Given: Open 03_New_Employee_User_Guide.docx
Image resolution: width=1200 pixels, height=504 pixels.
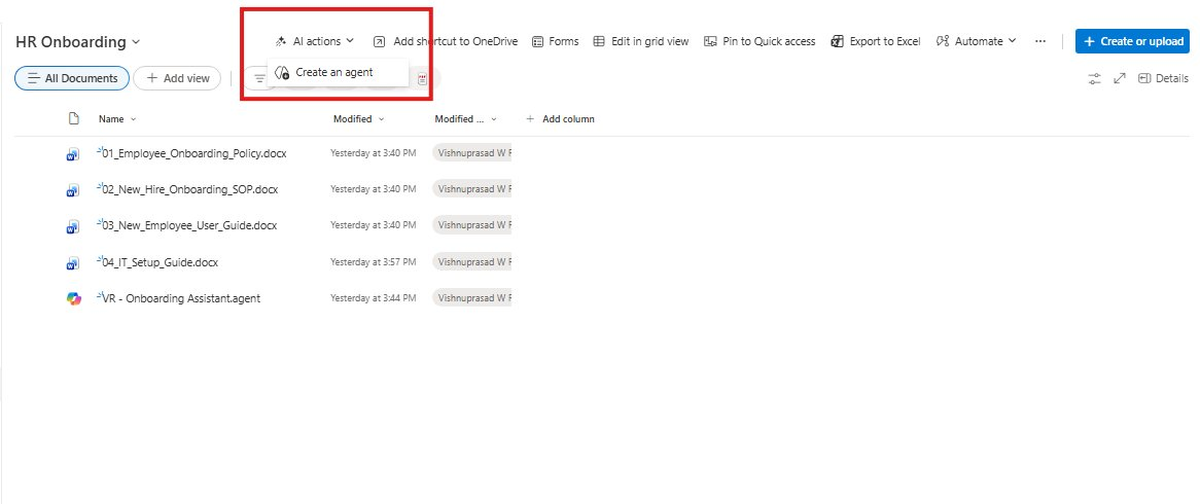Looking at the screenshot, I should [x=189, y=225].
